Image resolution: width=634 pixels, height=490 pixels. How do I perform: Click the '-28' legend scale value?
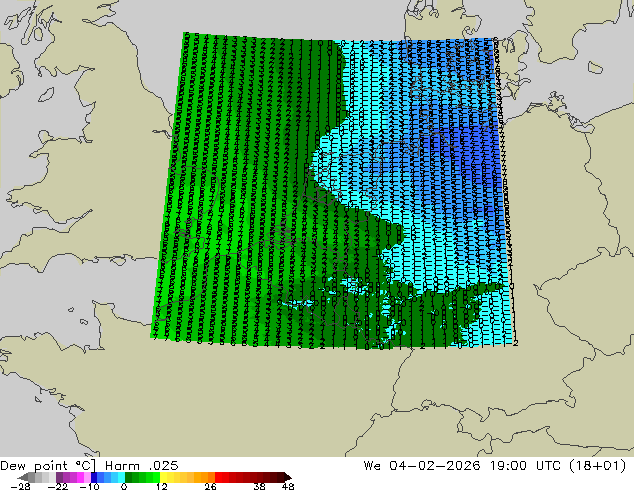pos(20,486)
